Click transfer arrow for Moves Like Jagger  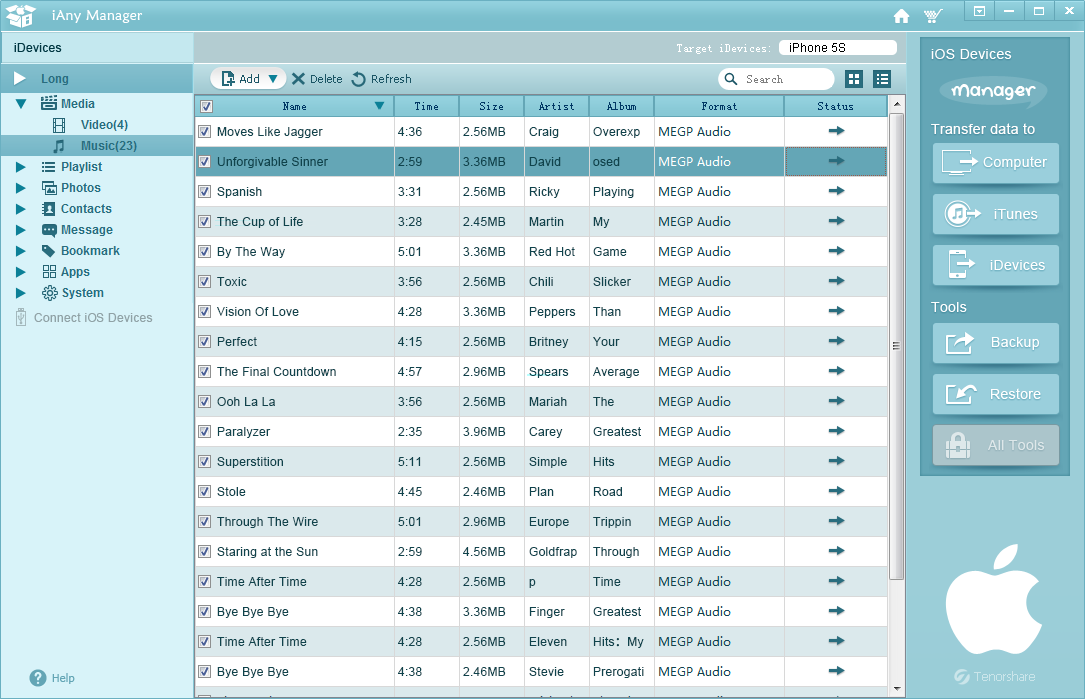836,131
